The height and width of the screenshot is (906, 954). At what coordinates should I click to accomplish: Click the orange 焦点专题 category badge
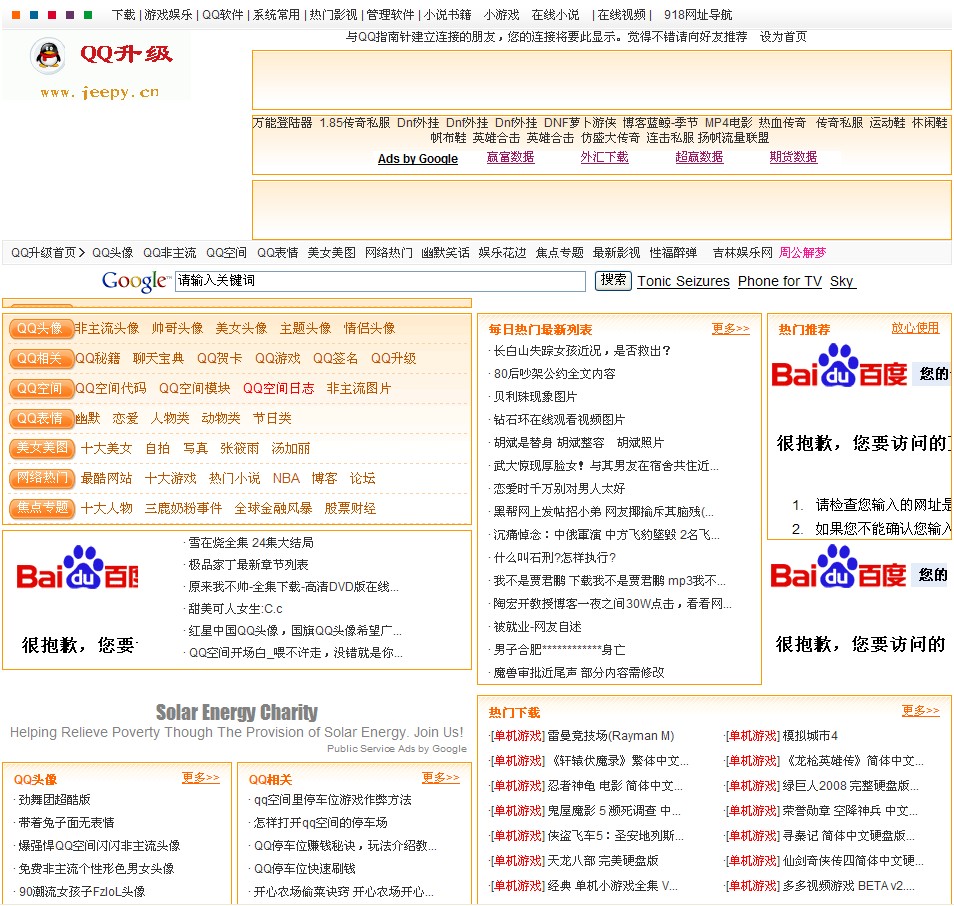coord(41,508)
